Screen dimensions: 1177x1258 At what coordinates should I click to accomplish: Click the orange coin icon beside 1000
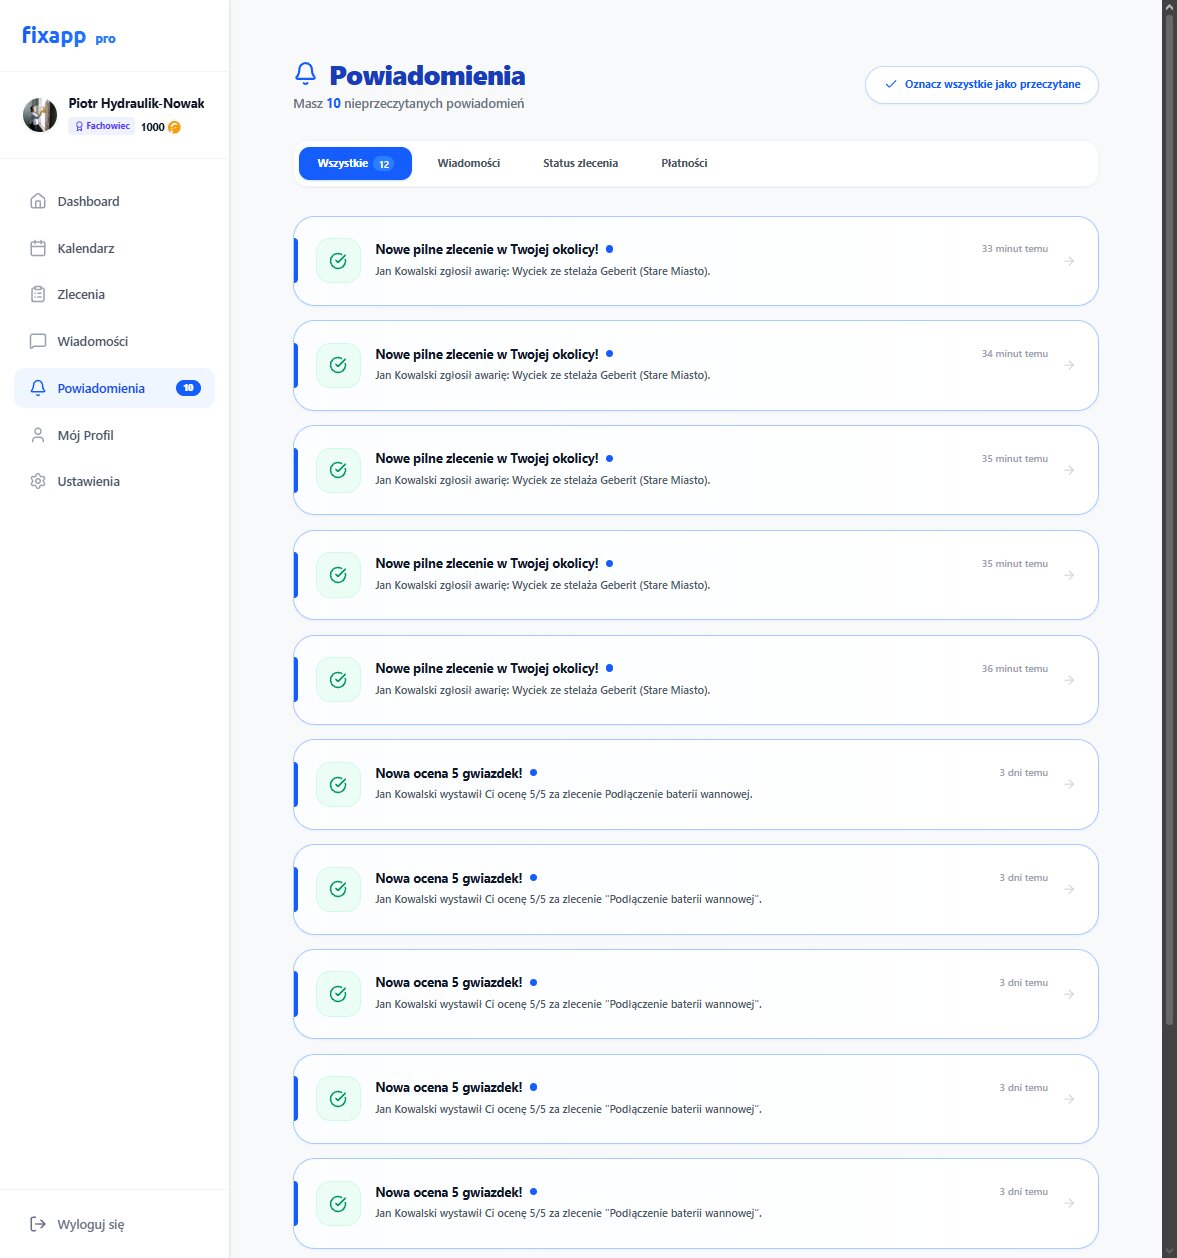pyautogui.click(x=174, y=127)
